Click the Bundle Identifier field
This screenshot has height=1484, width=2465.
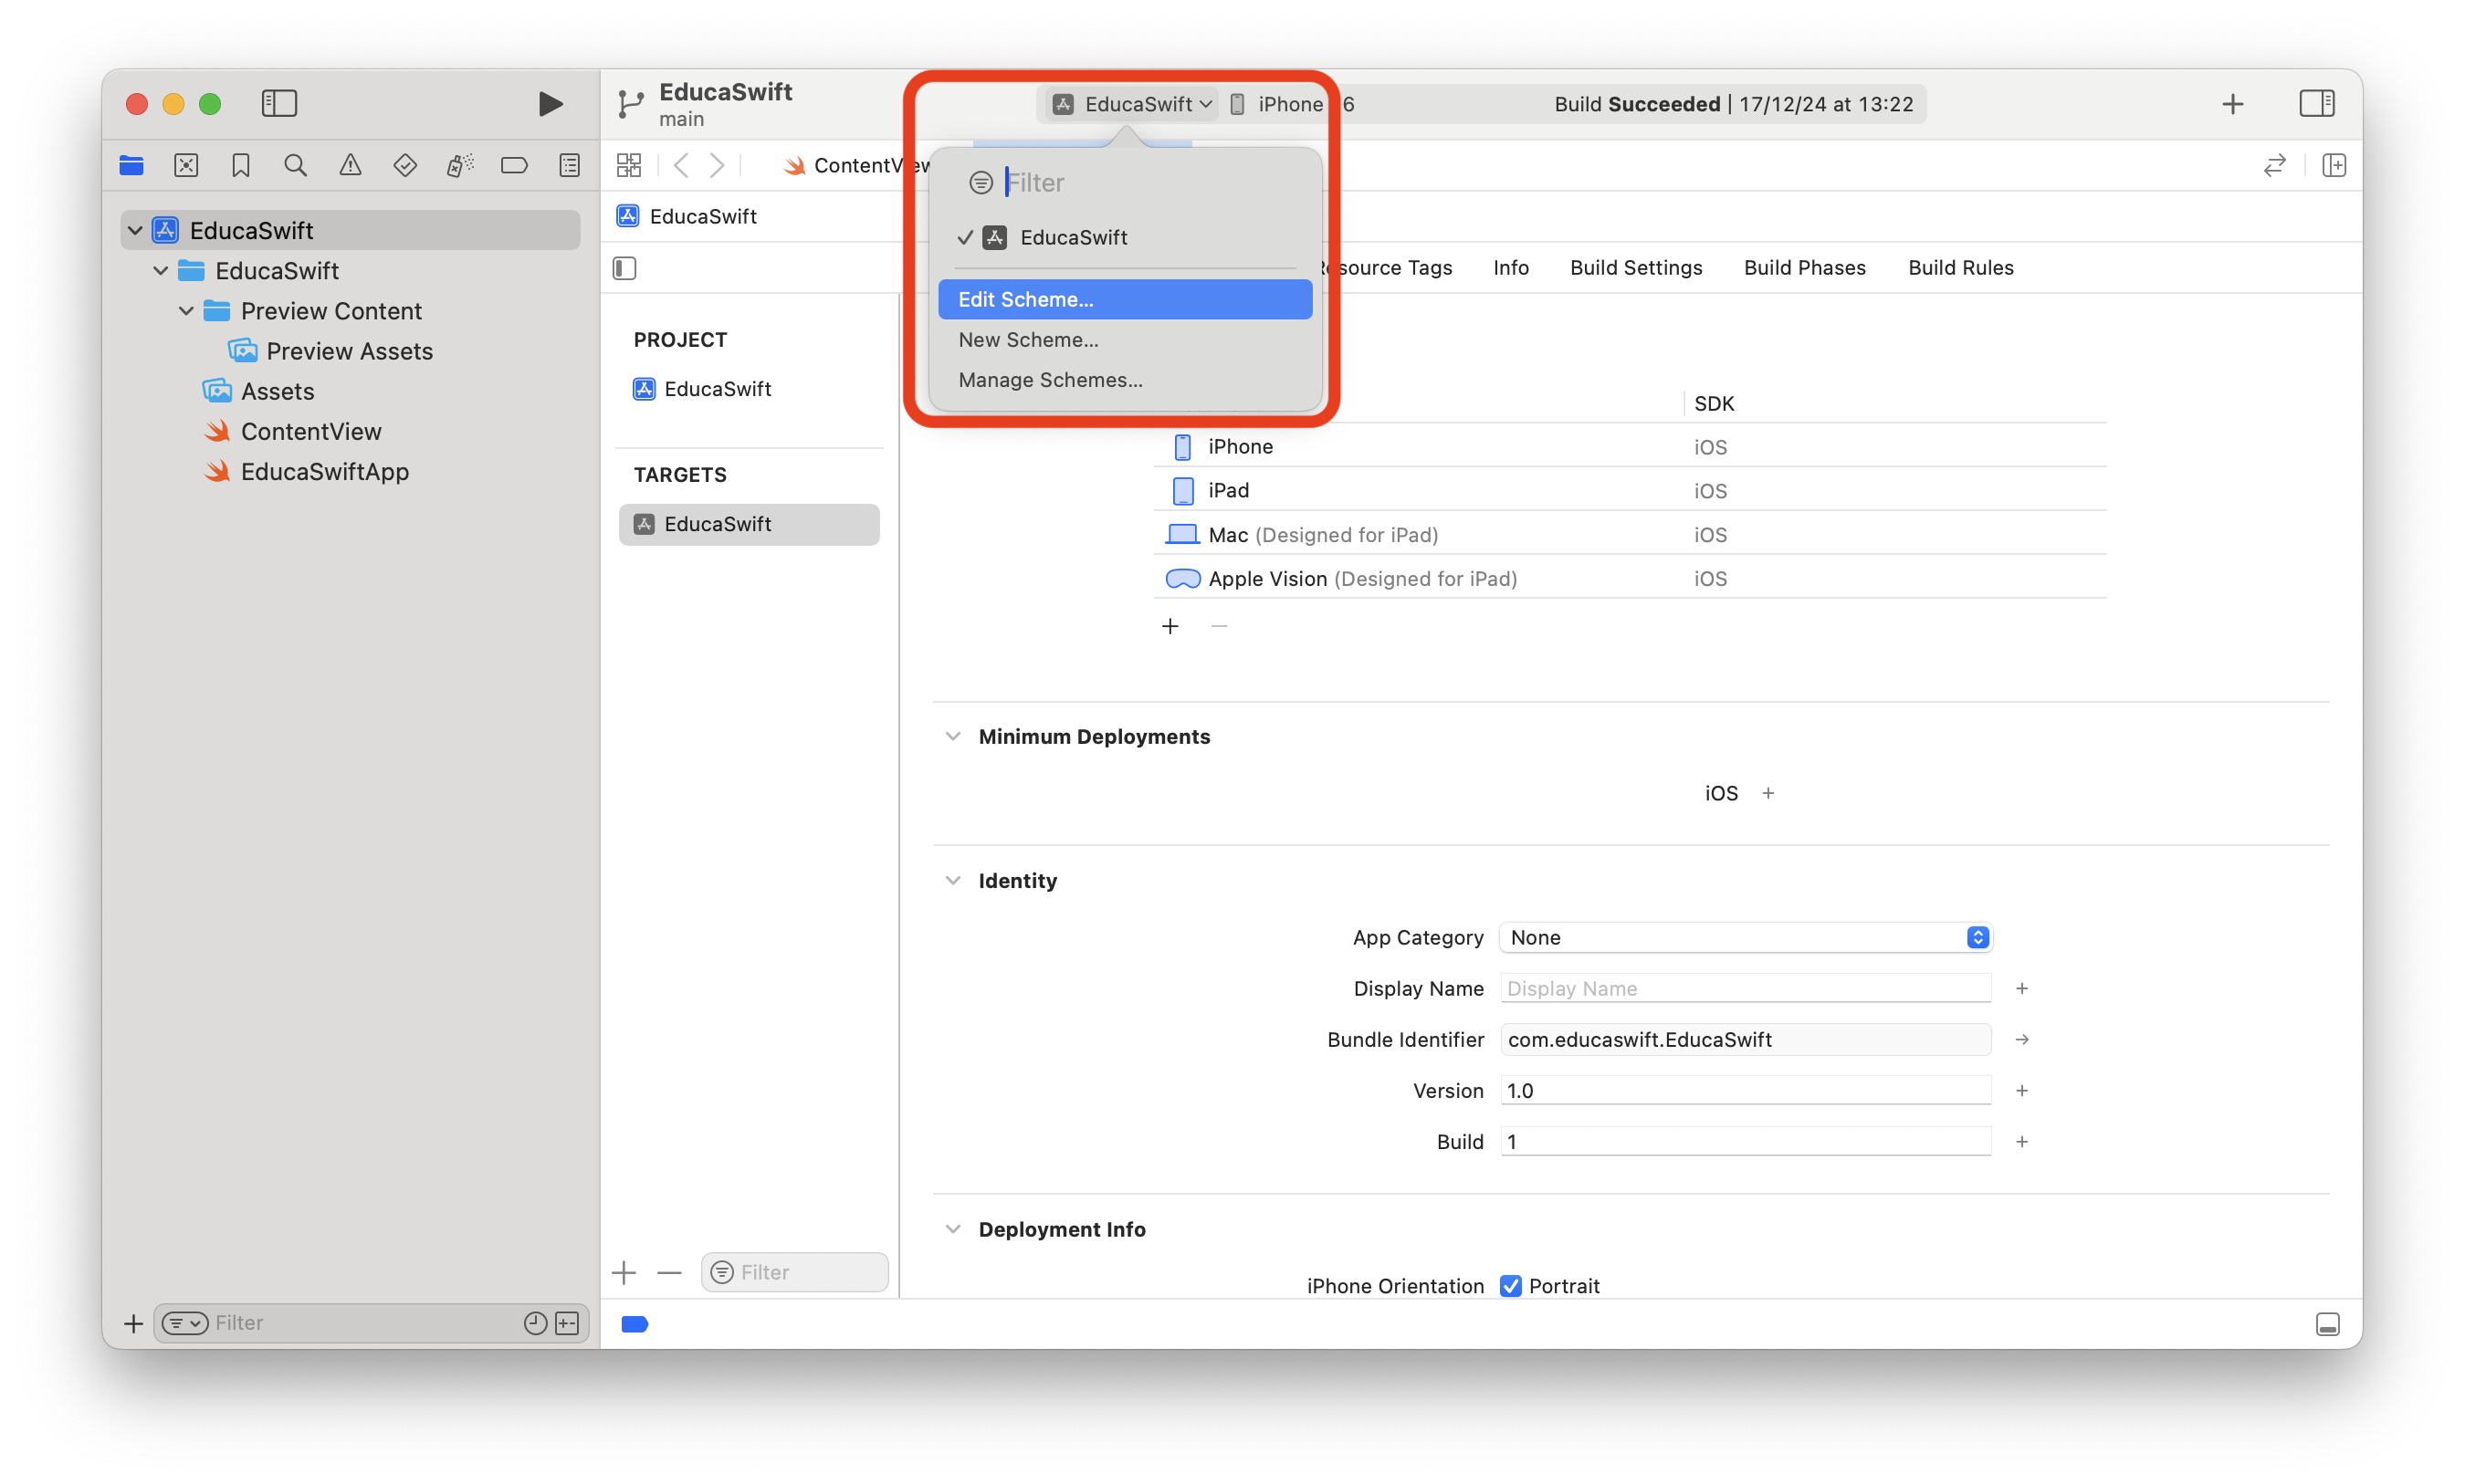click(x=1745, y=1039)
